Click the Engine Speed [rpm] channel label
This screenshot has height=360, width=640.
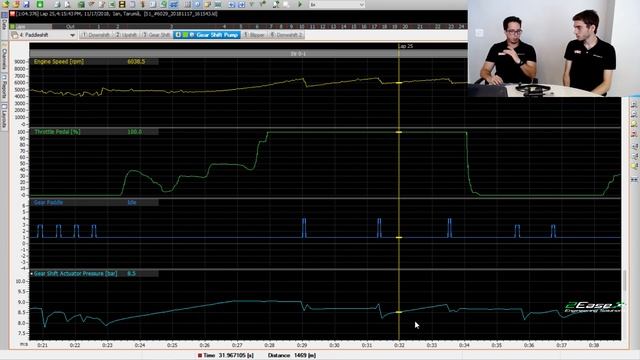pyautogui.click(x=59, y=62)
